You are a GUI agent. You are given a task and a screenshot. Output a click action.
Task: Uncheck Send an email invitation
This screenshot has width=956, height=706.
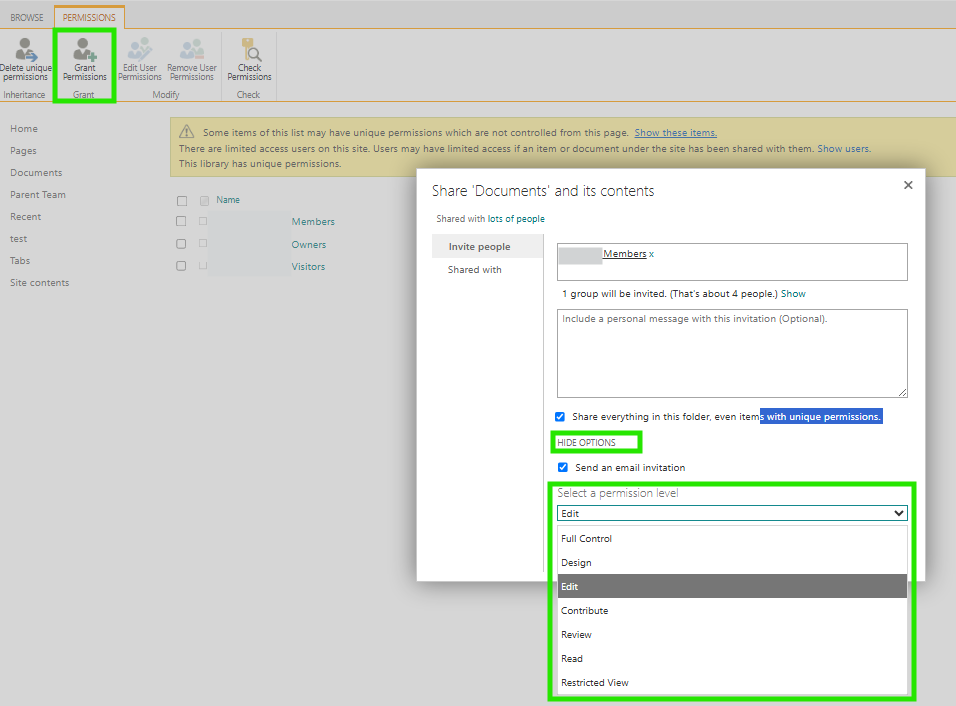pyautogui.click(x=563, y=468)
